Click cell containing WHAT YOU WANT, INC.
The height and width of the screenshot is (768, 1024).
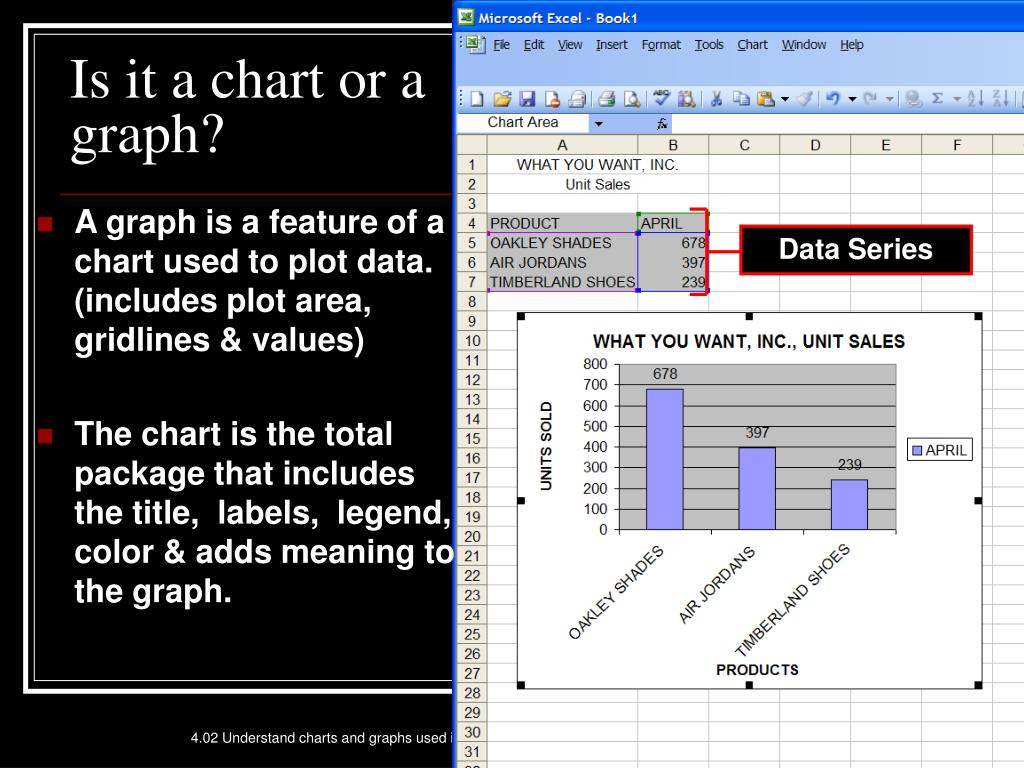pos(598,165)
